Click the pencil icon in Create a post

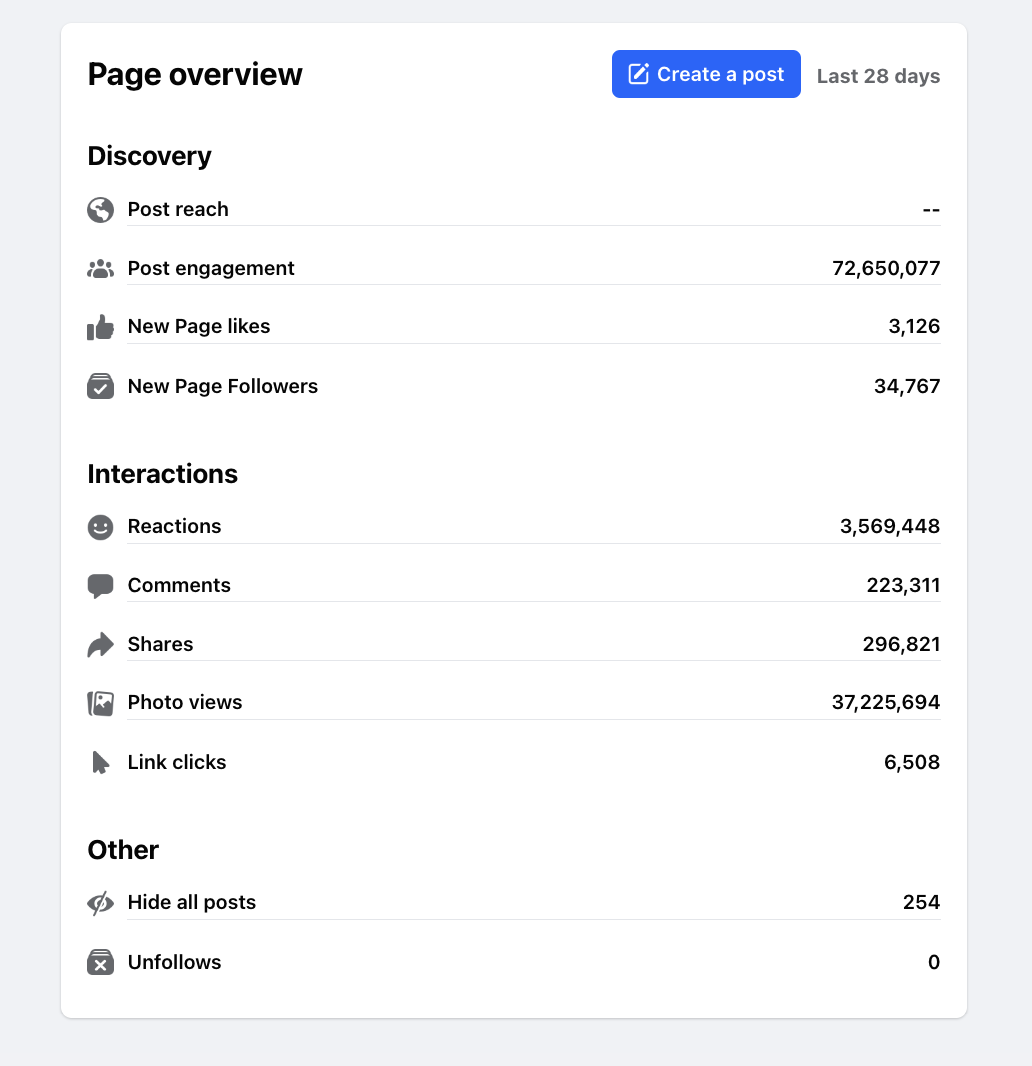click(638, 74)
